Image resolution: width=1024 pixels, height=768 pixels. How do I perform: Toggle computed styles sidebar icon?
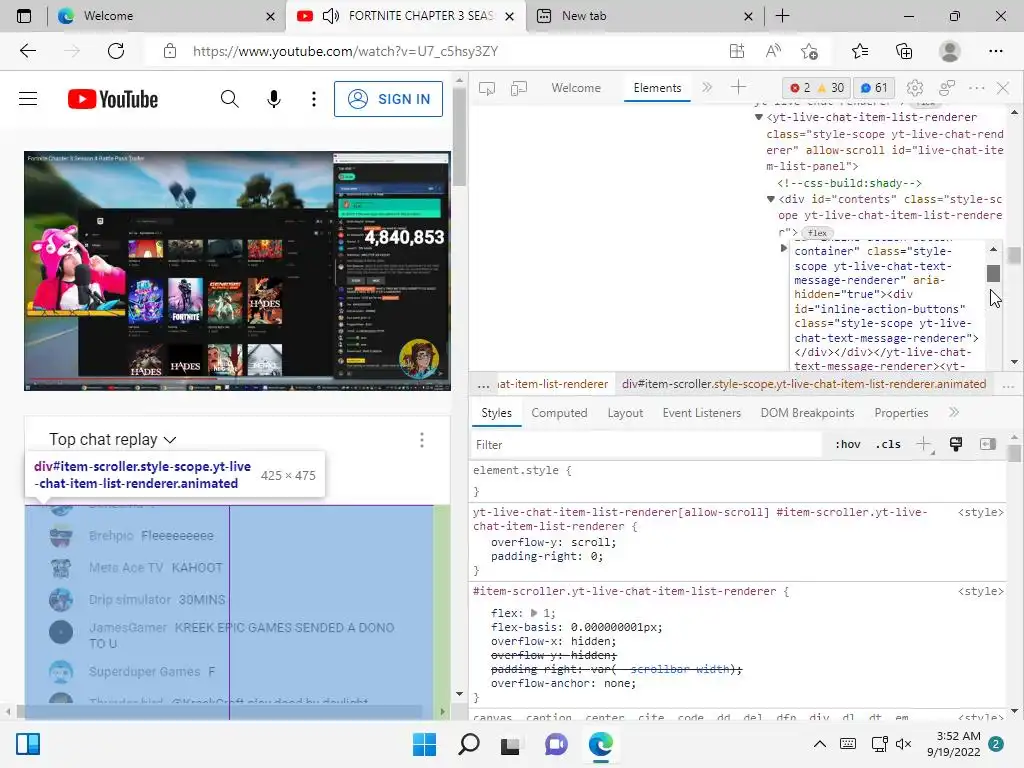987,445
